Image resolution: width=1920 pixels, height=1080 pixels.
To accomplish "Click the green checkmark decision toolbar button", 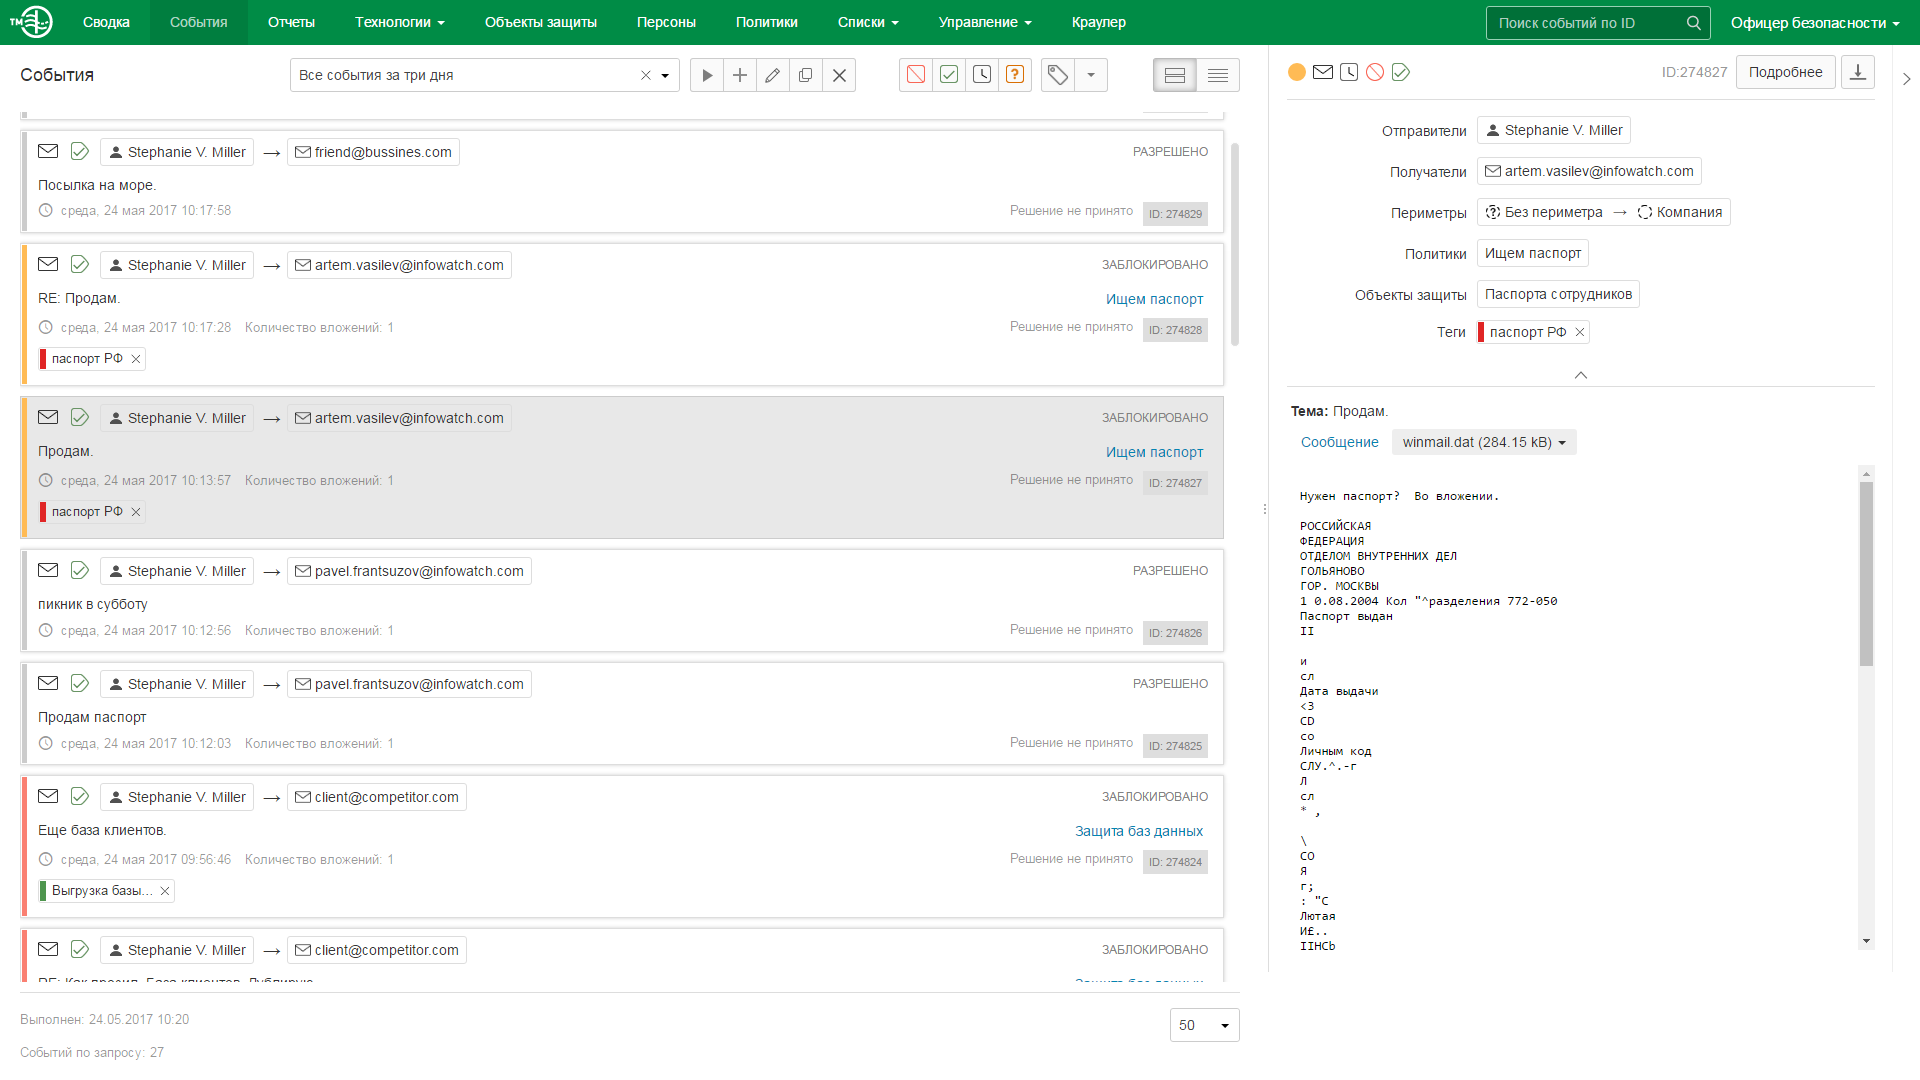I will (949, 75).
